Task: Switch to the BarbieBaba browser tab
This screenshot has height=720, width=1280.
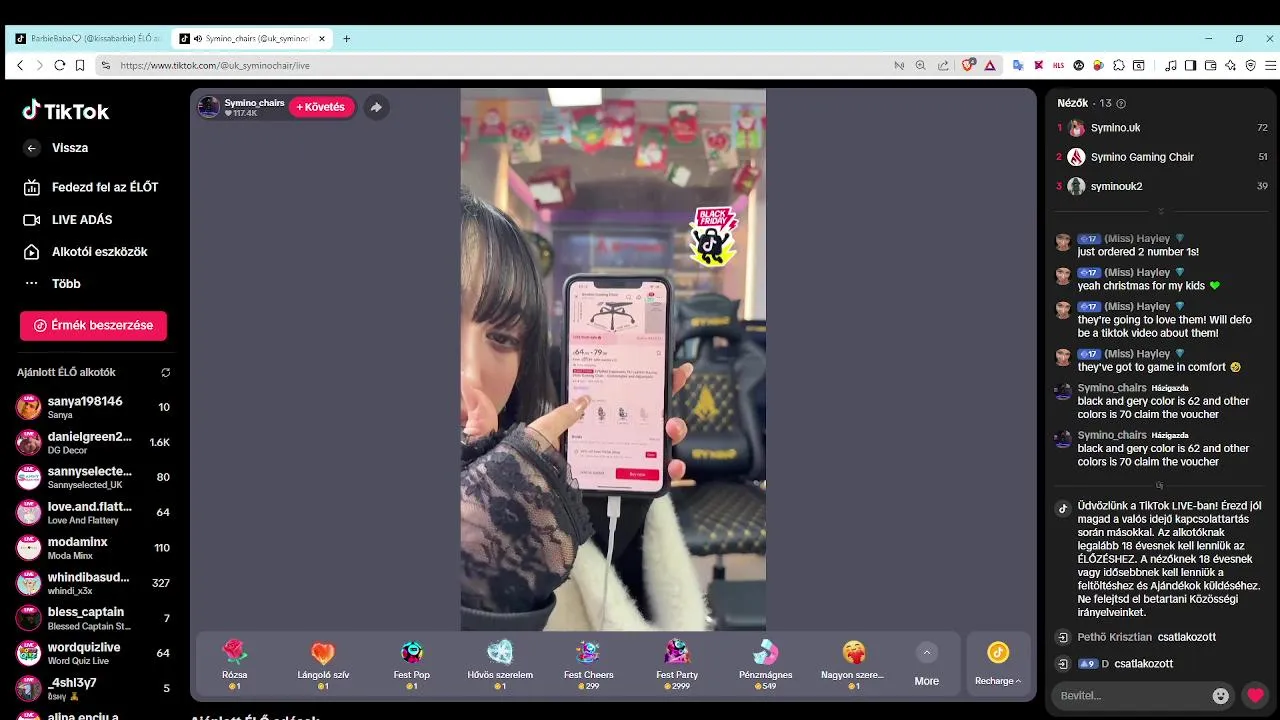Action: pos(88,39)
